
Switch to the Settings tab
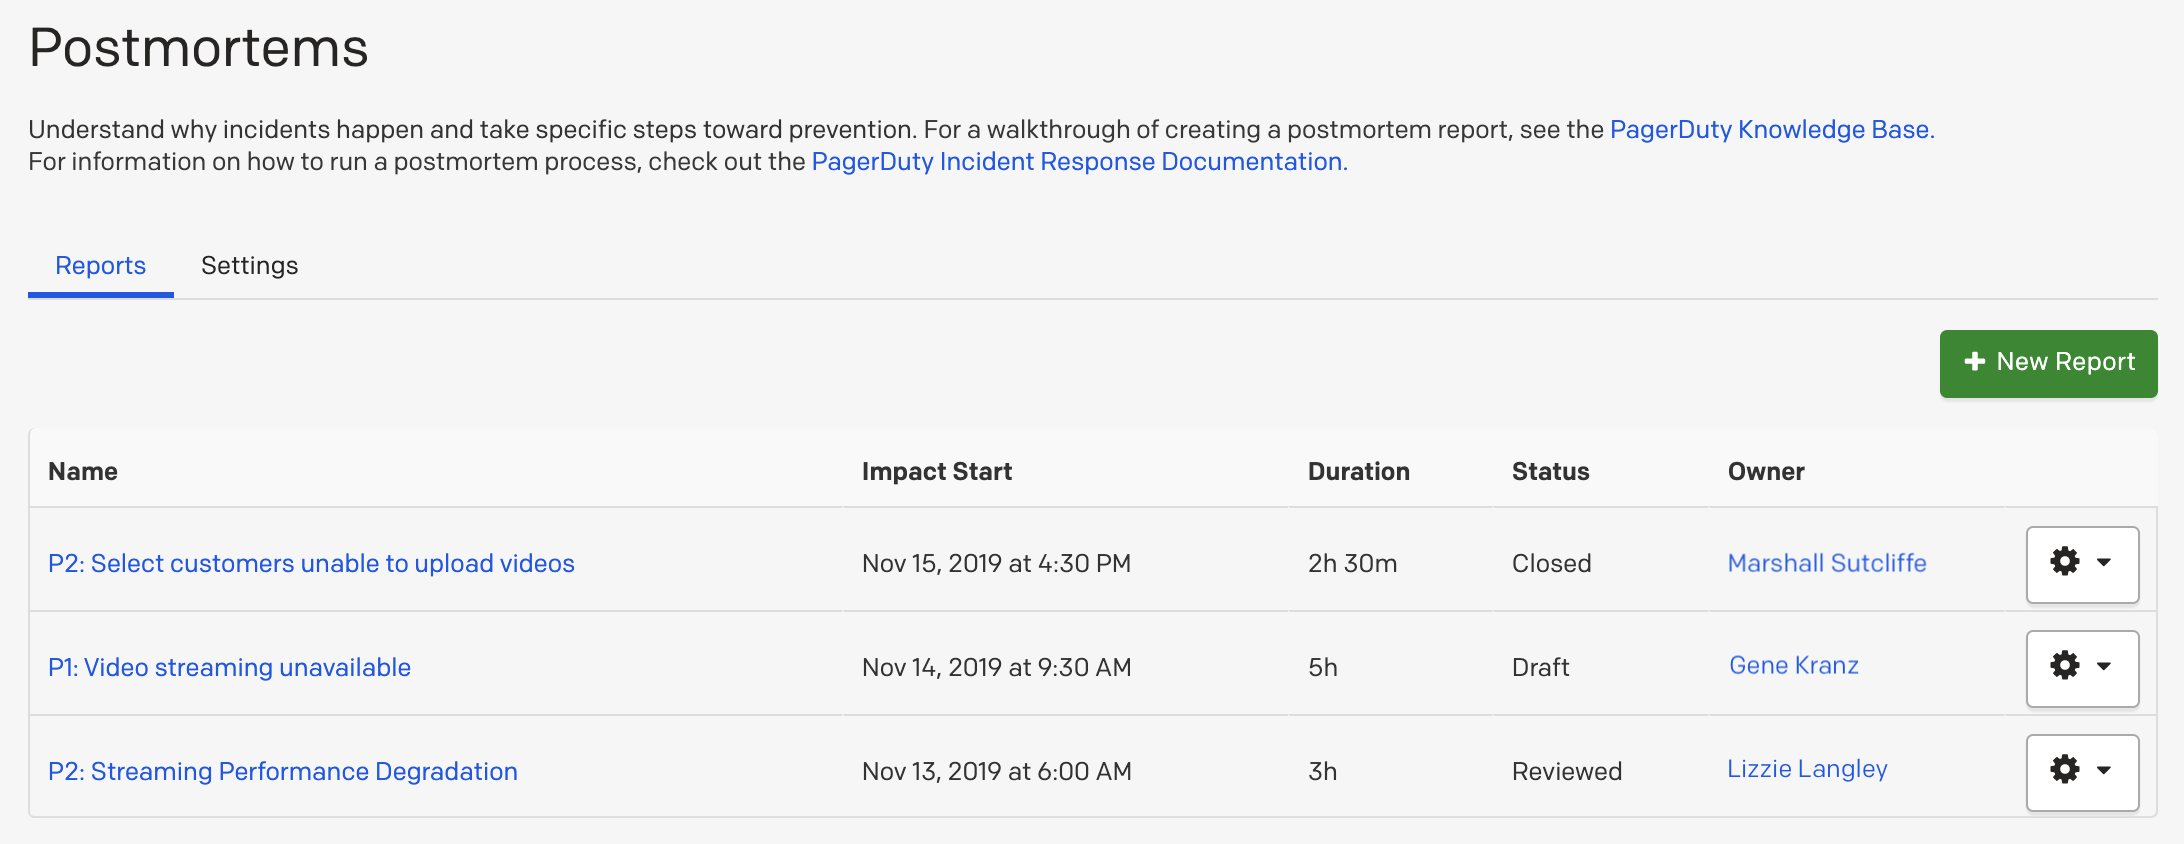point(249,266)
